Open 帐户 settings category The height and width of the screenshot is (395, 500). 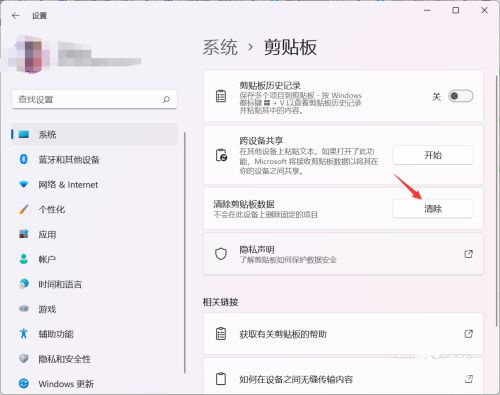pyautogui.click(x=94, y=259)
